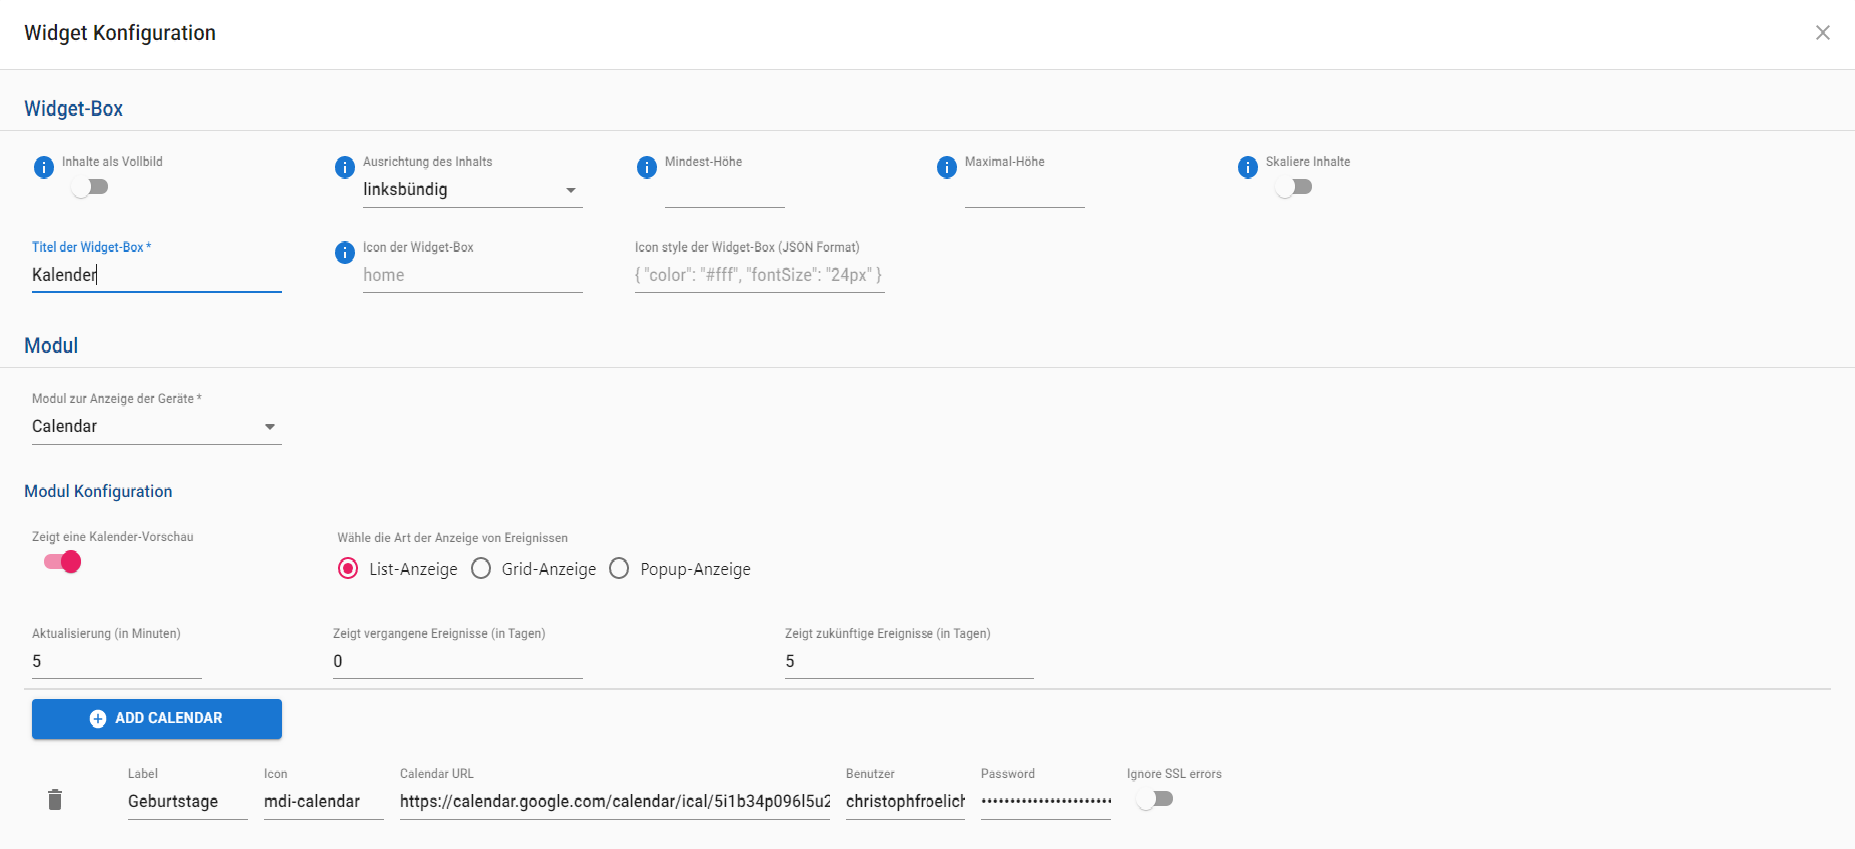
Task: Click info icon beside Skaliere Inhalte
Action: click(1248, 167)
